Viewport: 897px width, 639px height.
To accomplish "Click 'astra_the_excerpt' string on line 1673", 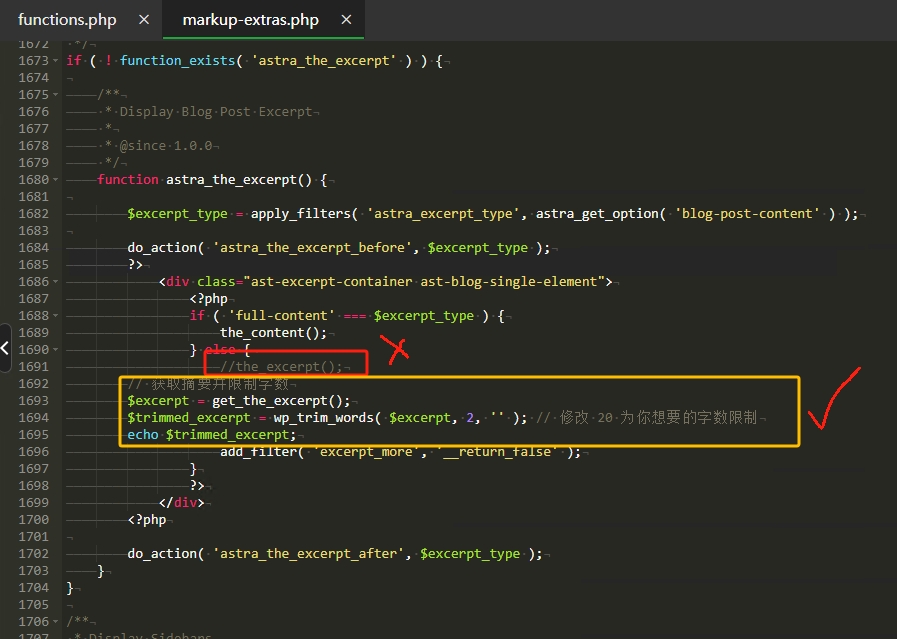I will [324, 61].
